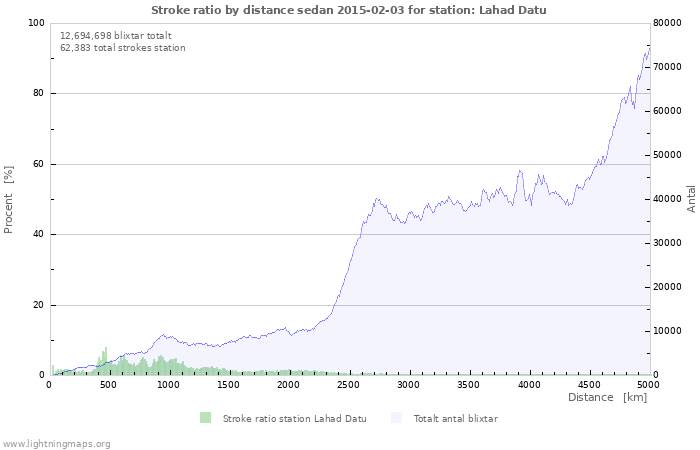700x450 pixels.
Task: Open the www.lightningmaps.org watermark link
Action: coord(56,443)
